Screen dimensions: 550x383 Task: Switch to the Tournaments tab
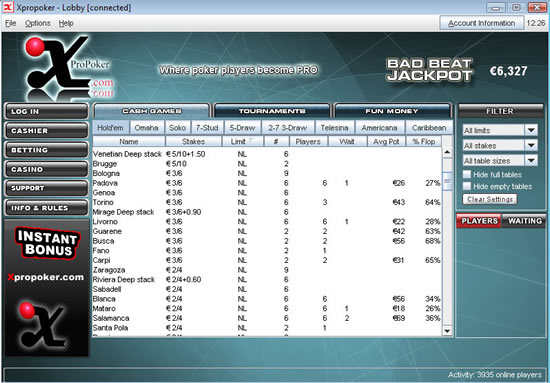point(272,111)
